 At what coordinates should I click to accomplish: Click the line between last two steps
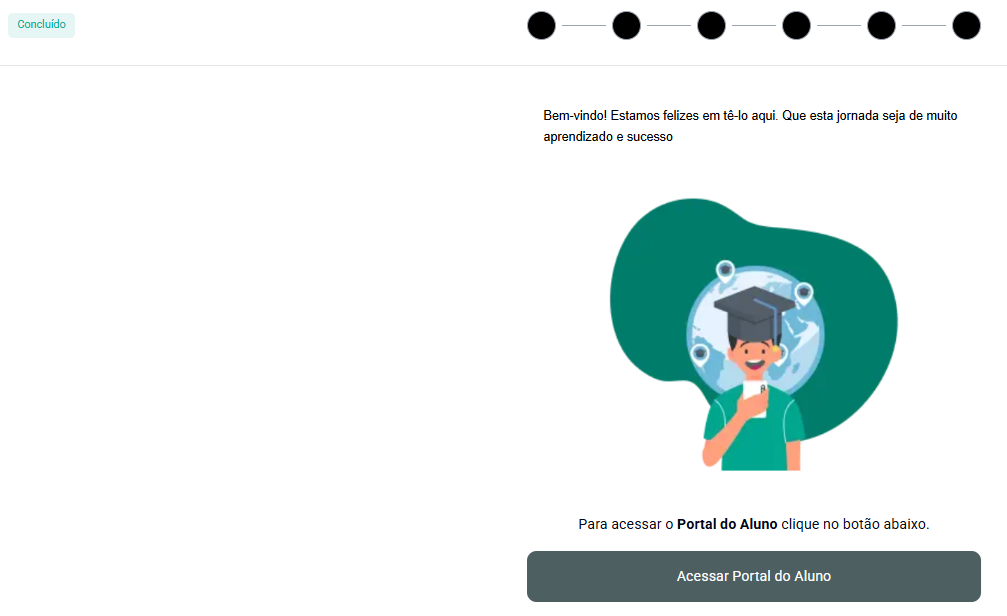(x=924, y=26)
